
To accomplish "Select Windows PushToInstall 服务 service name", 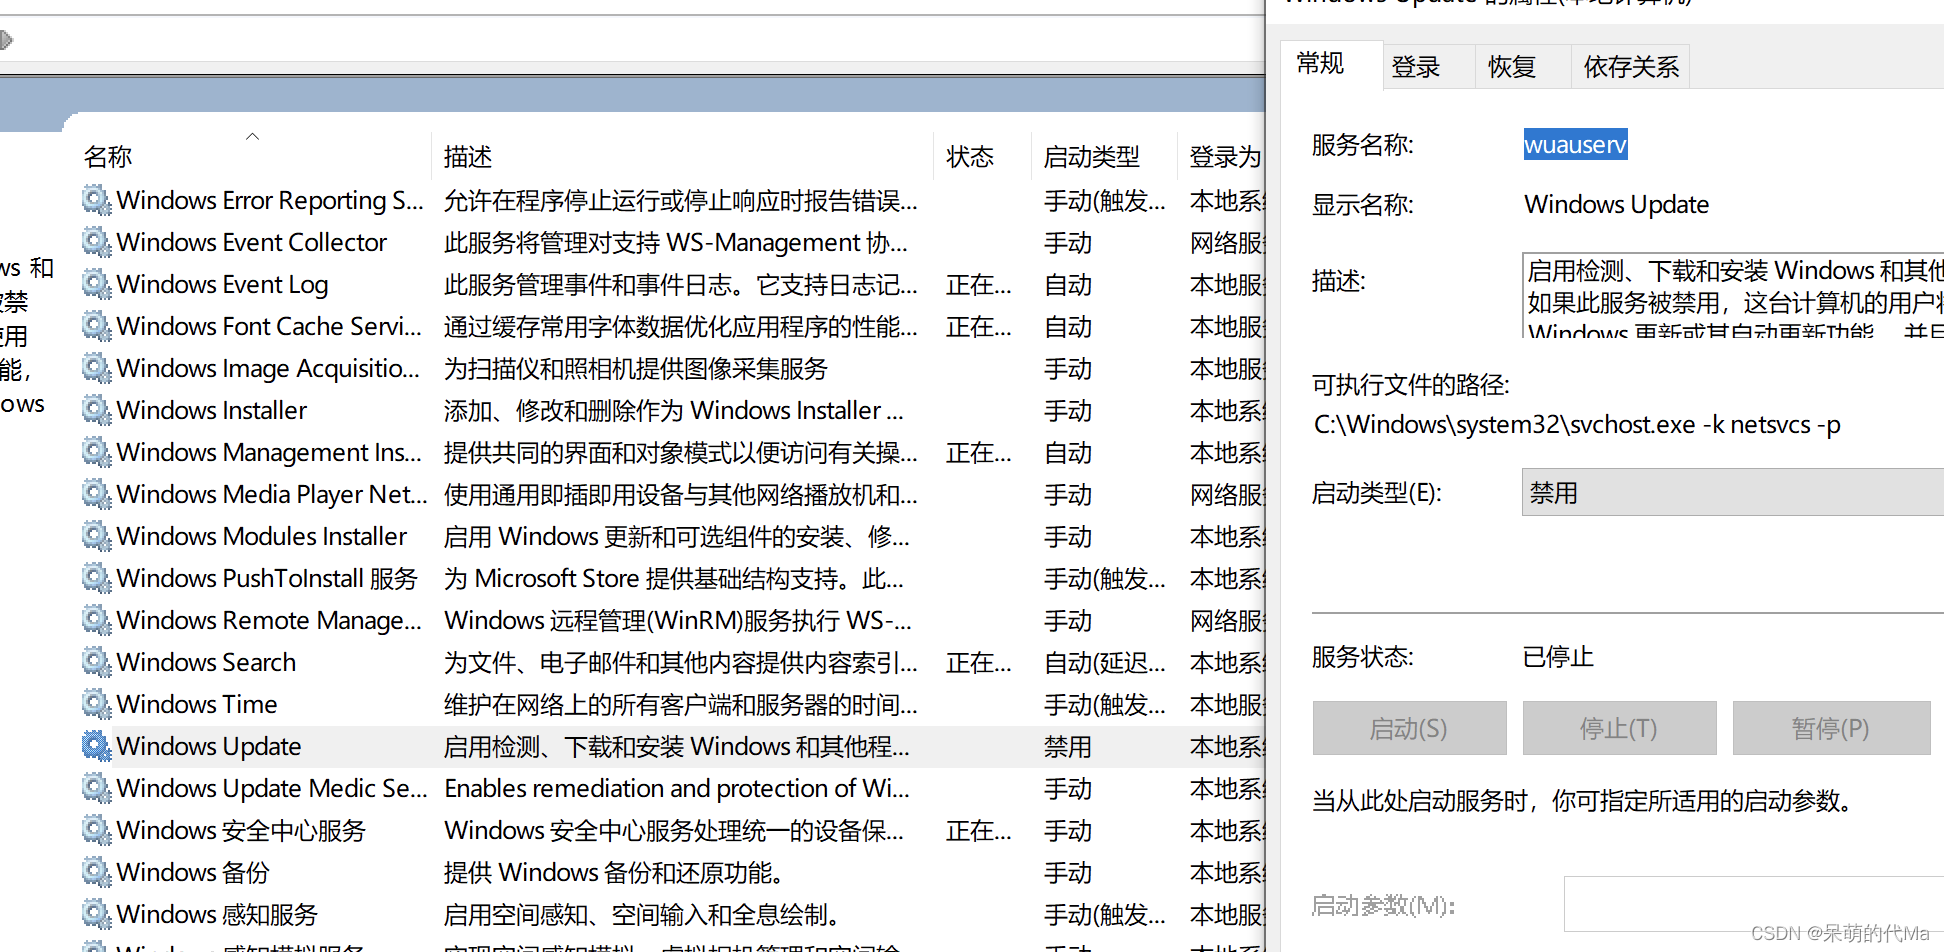I will pos(267,578).
